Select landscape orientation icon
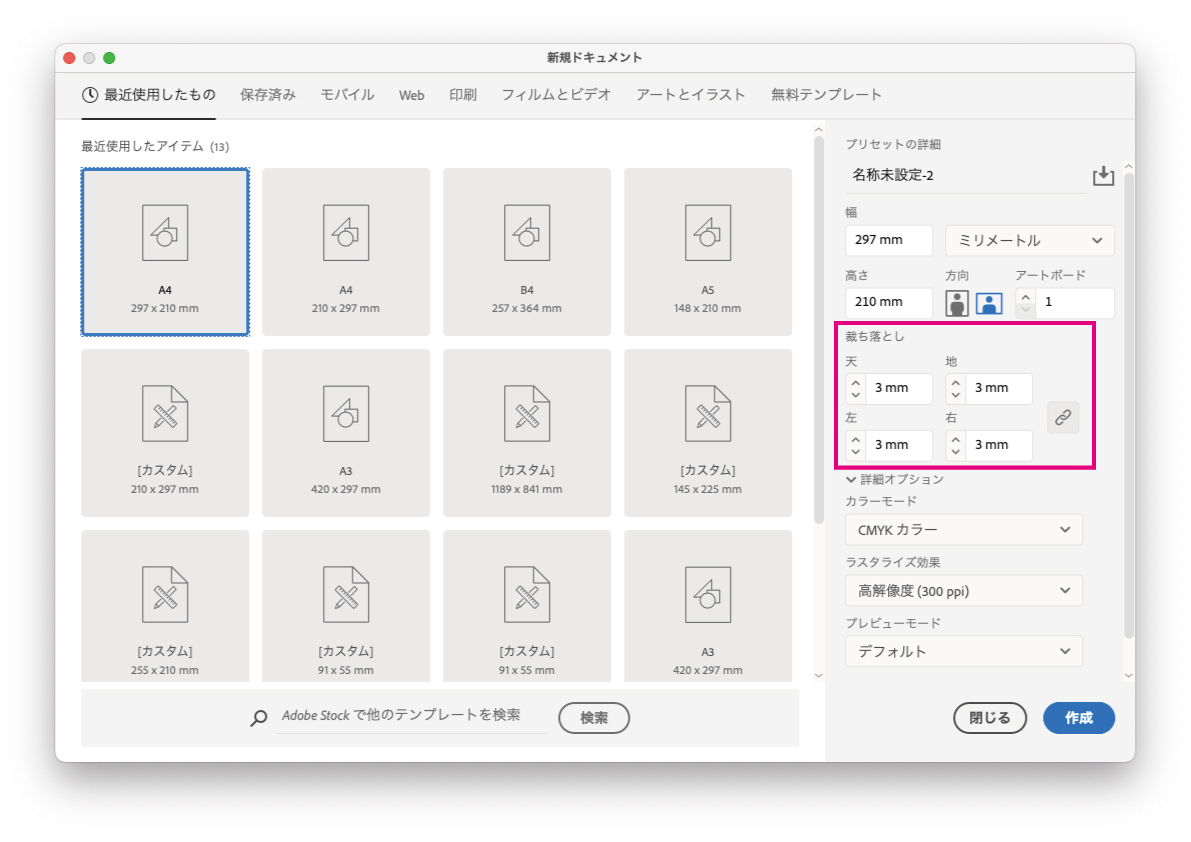This screenshot has width=1191, height=842. tap(989, 303)
